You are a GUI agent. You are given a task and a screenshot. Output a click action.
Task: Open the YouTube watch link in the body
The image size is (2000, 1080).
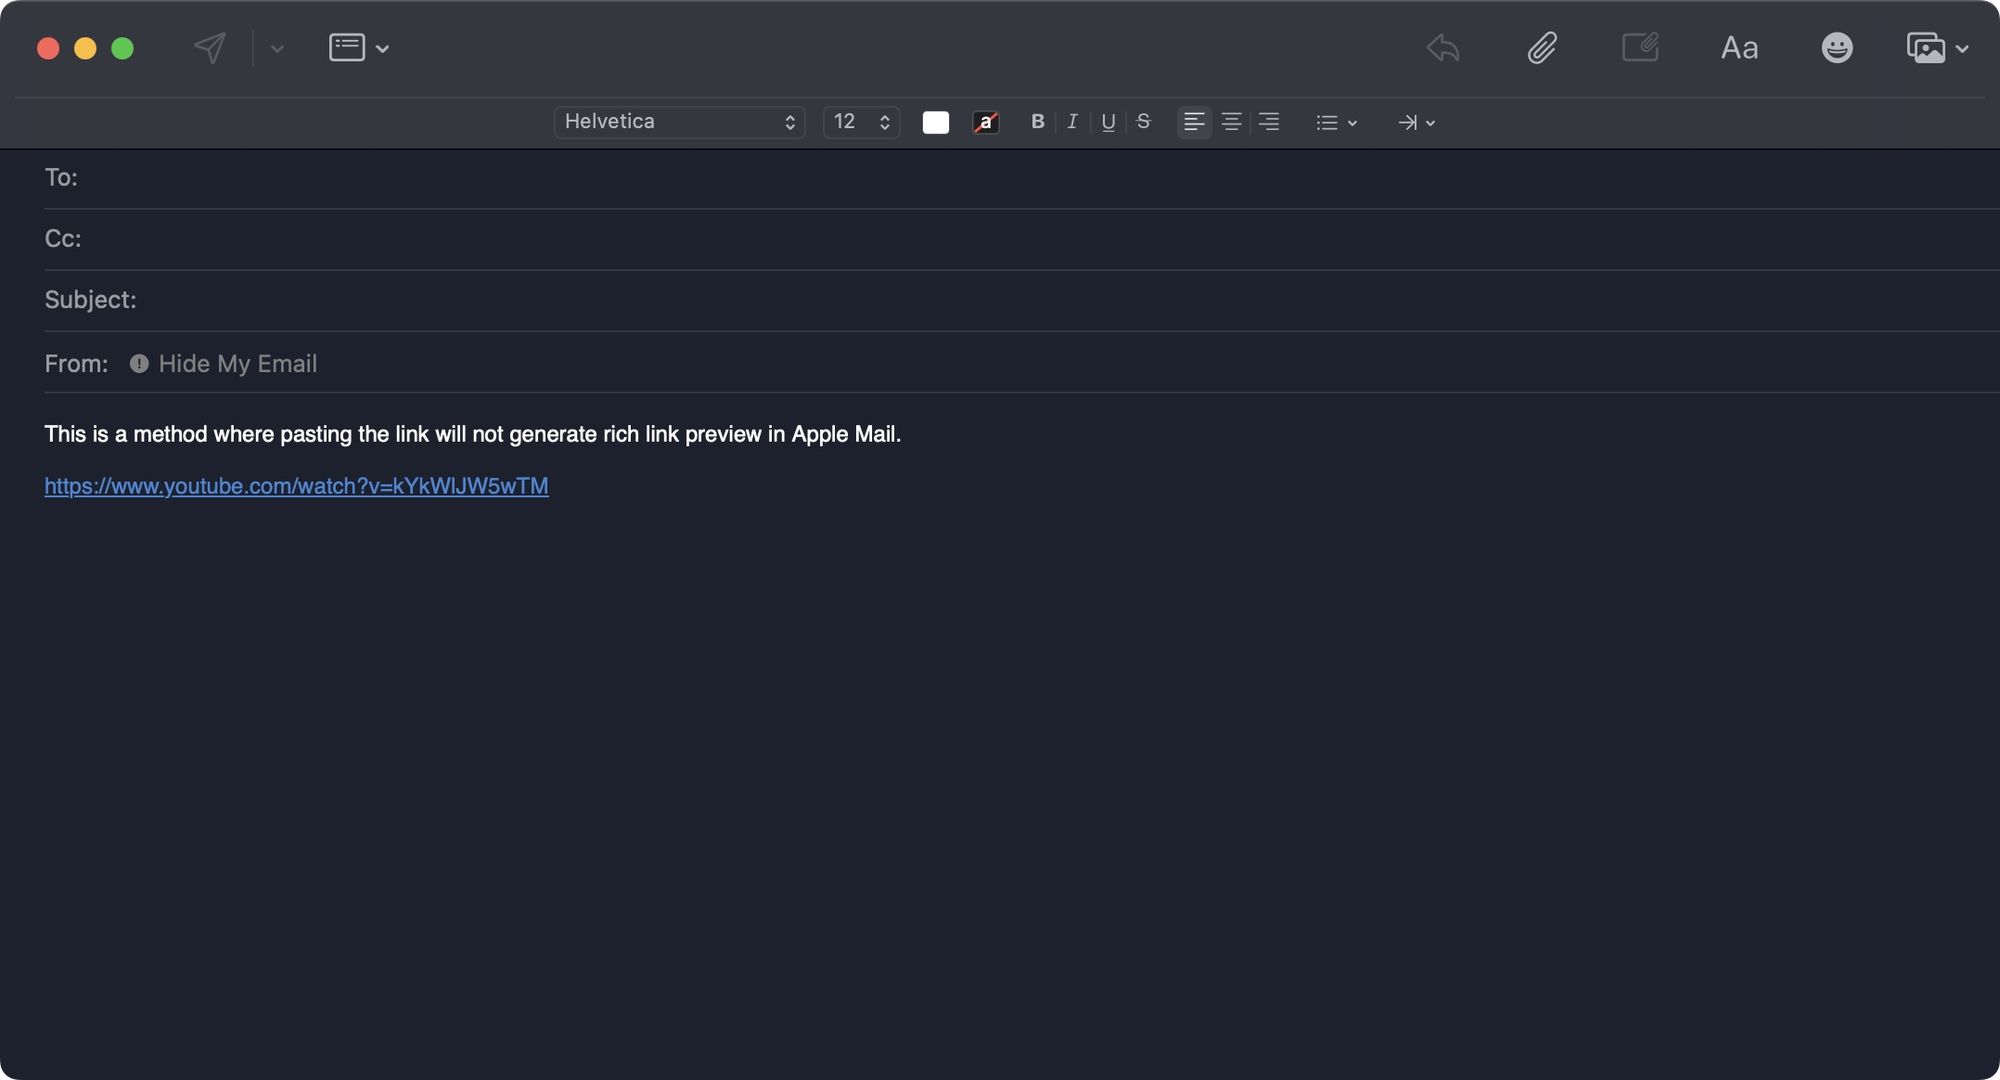tap(296, 486)
